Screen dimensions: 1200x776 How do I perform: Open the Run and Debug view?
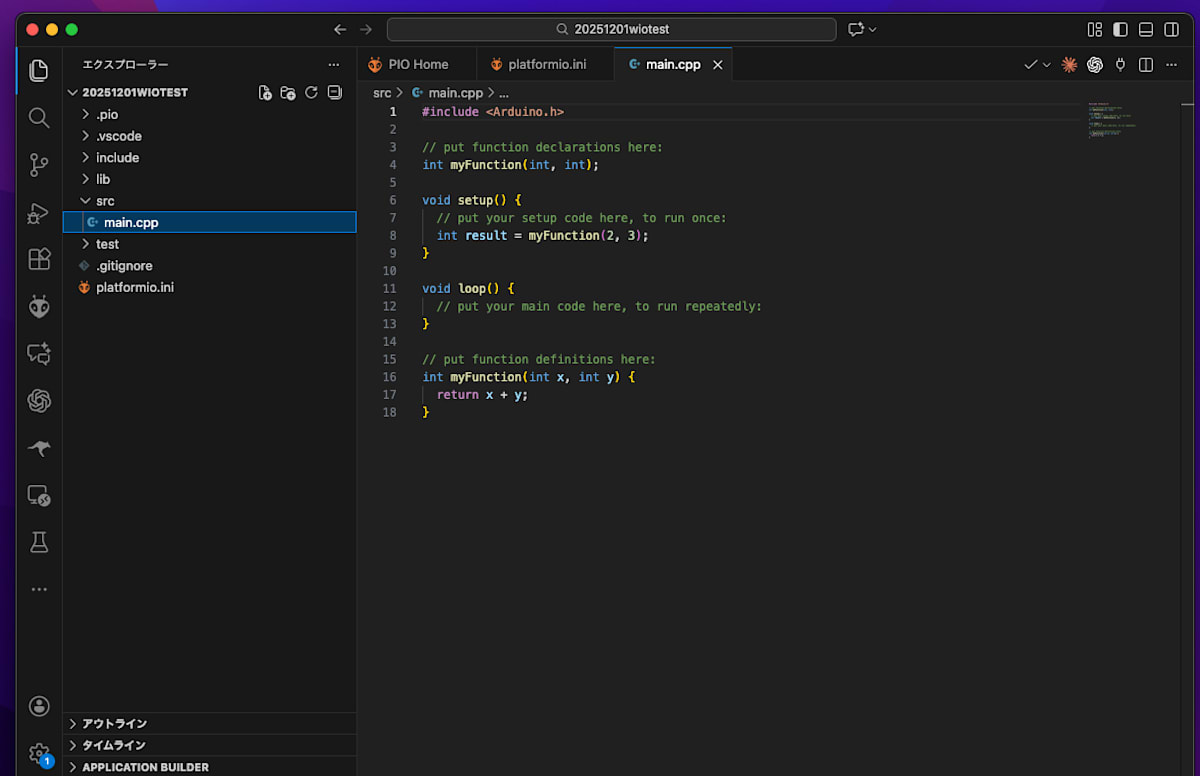pos(39,212)
